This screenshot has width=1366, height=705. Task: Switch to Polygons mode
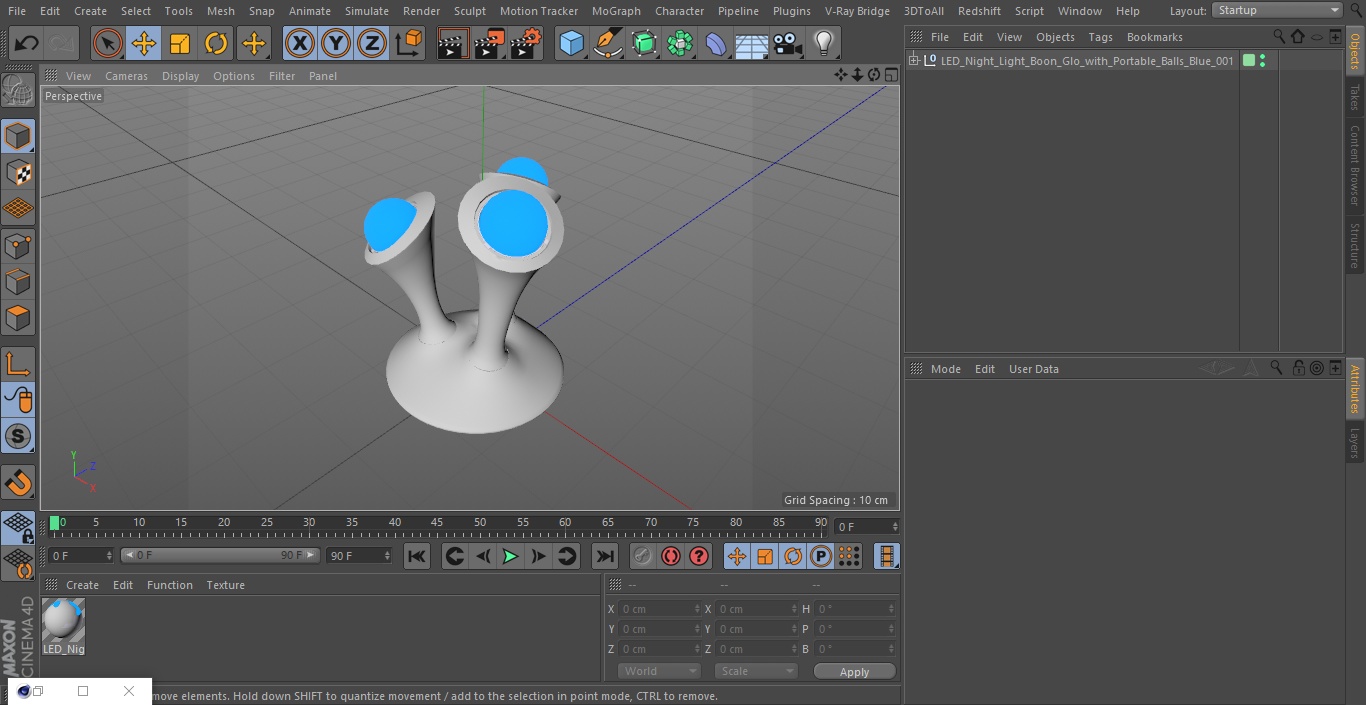click(x=18, y=318)
